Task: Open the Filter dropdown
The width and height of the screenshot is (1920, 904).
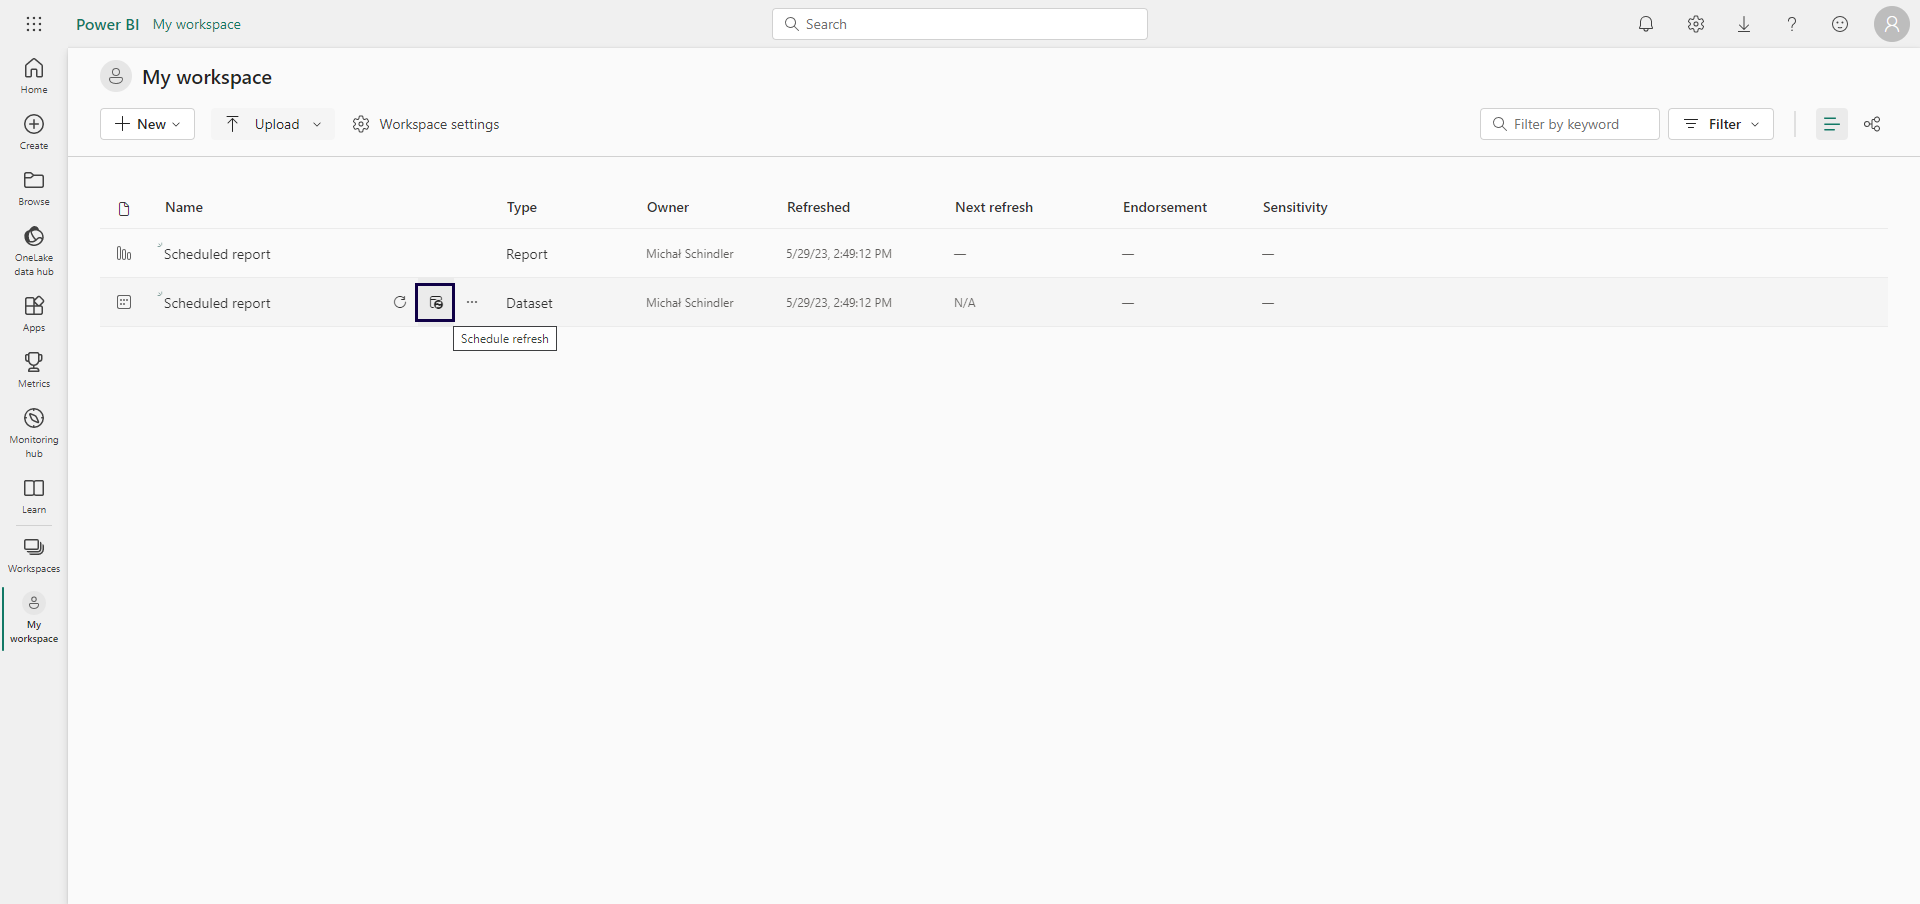Action: point(1720,124)
